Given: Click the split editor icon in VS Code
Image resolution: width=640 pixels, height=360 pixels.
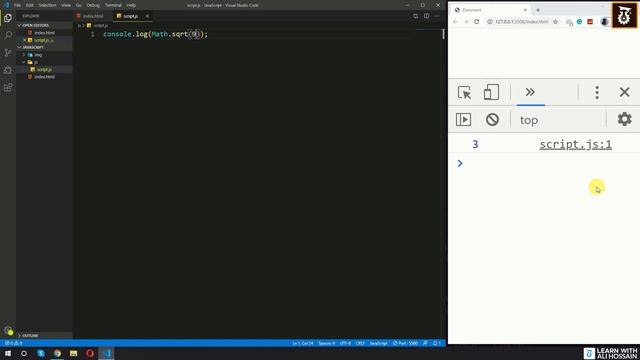Looking at the screenshot, I should pyautogui.click(x=426, y=16).
